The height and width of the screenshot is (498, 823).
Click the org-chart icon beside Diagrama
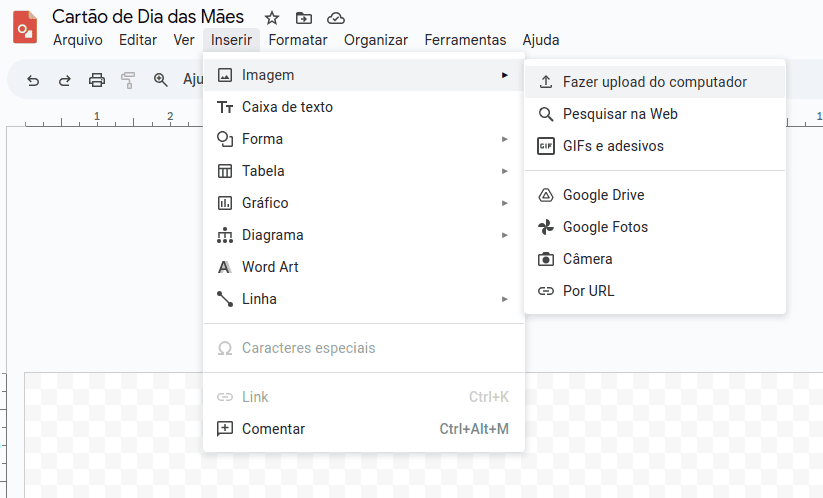coord(225,235)
